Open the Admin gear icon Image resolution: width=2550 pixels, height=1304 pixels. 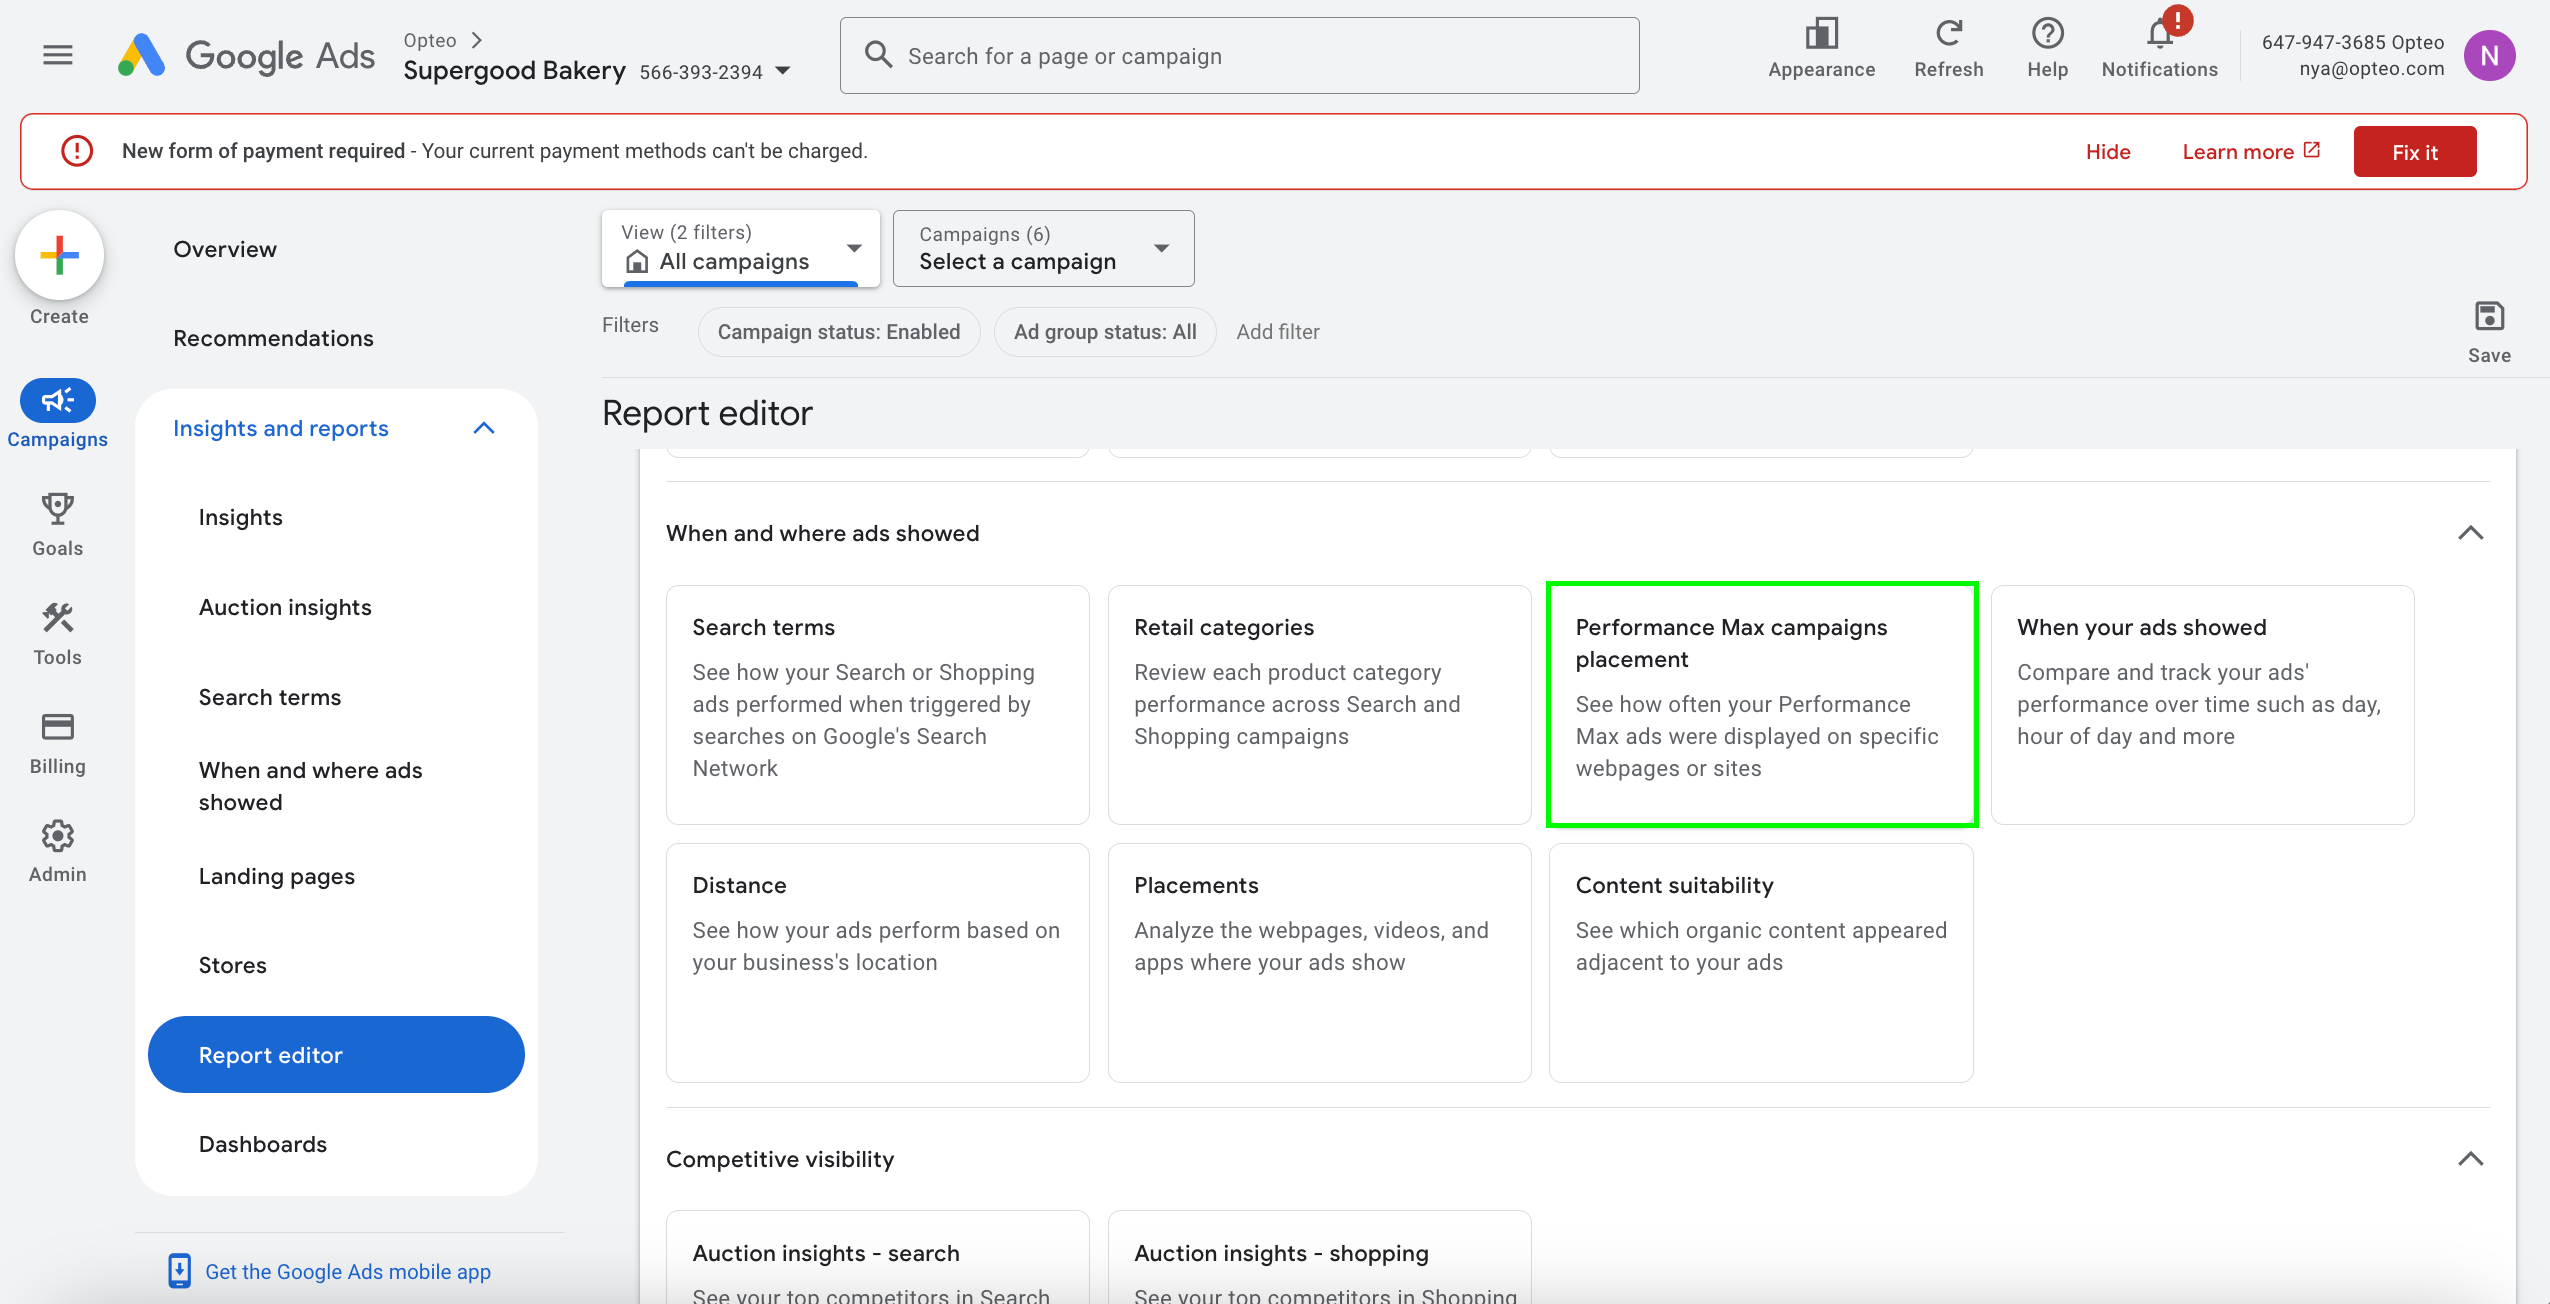click(x=57, y=836)
